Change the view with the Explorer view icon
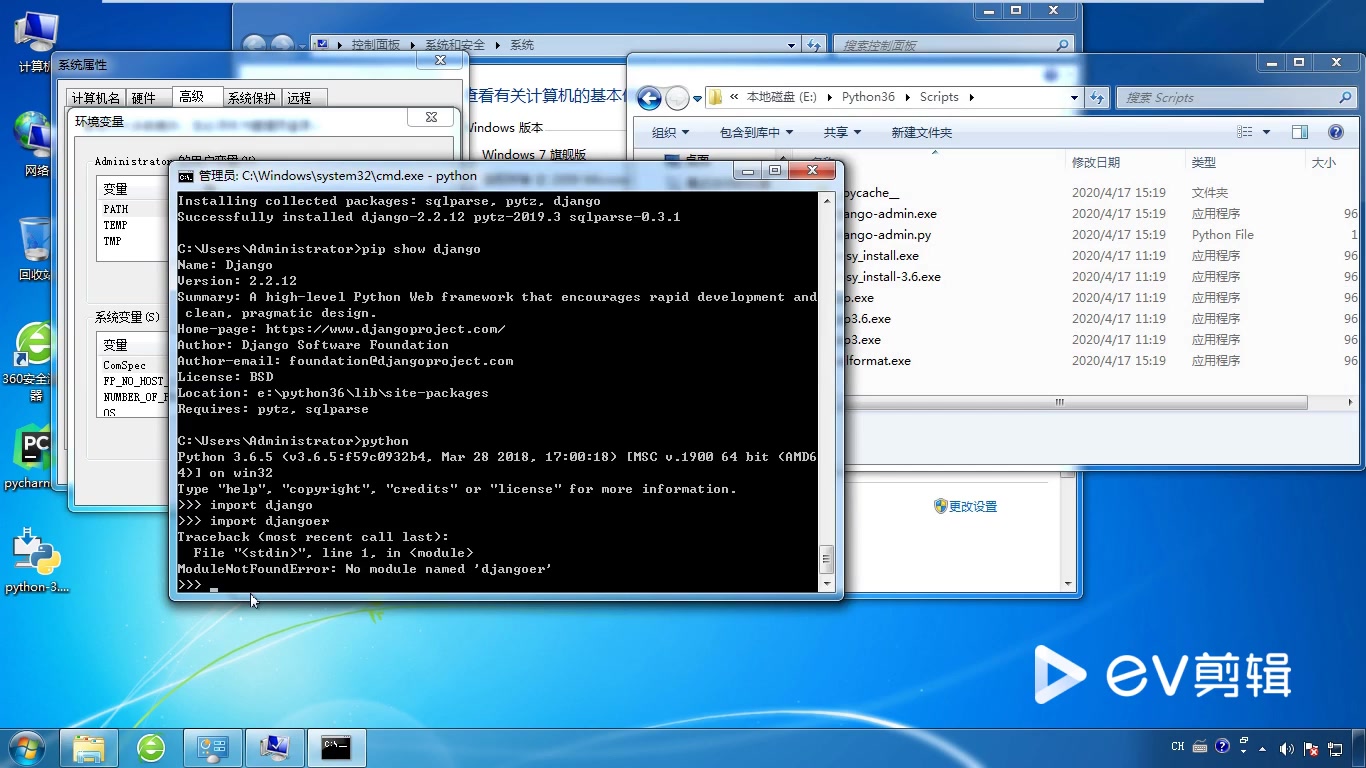Image resolution: width=1366 pixels, height=768 pixels. pos(1245,132)
